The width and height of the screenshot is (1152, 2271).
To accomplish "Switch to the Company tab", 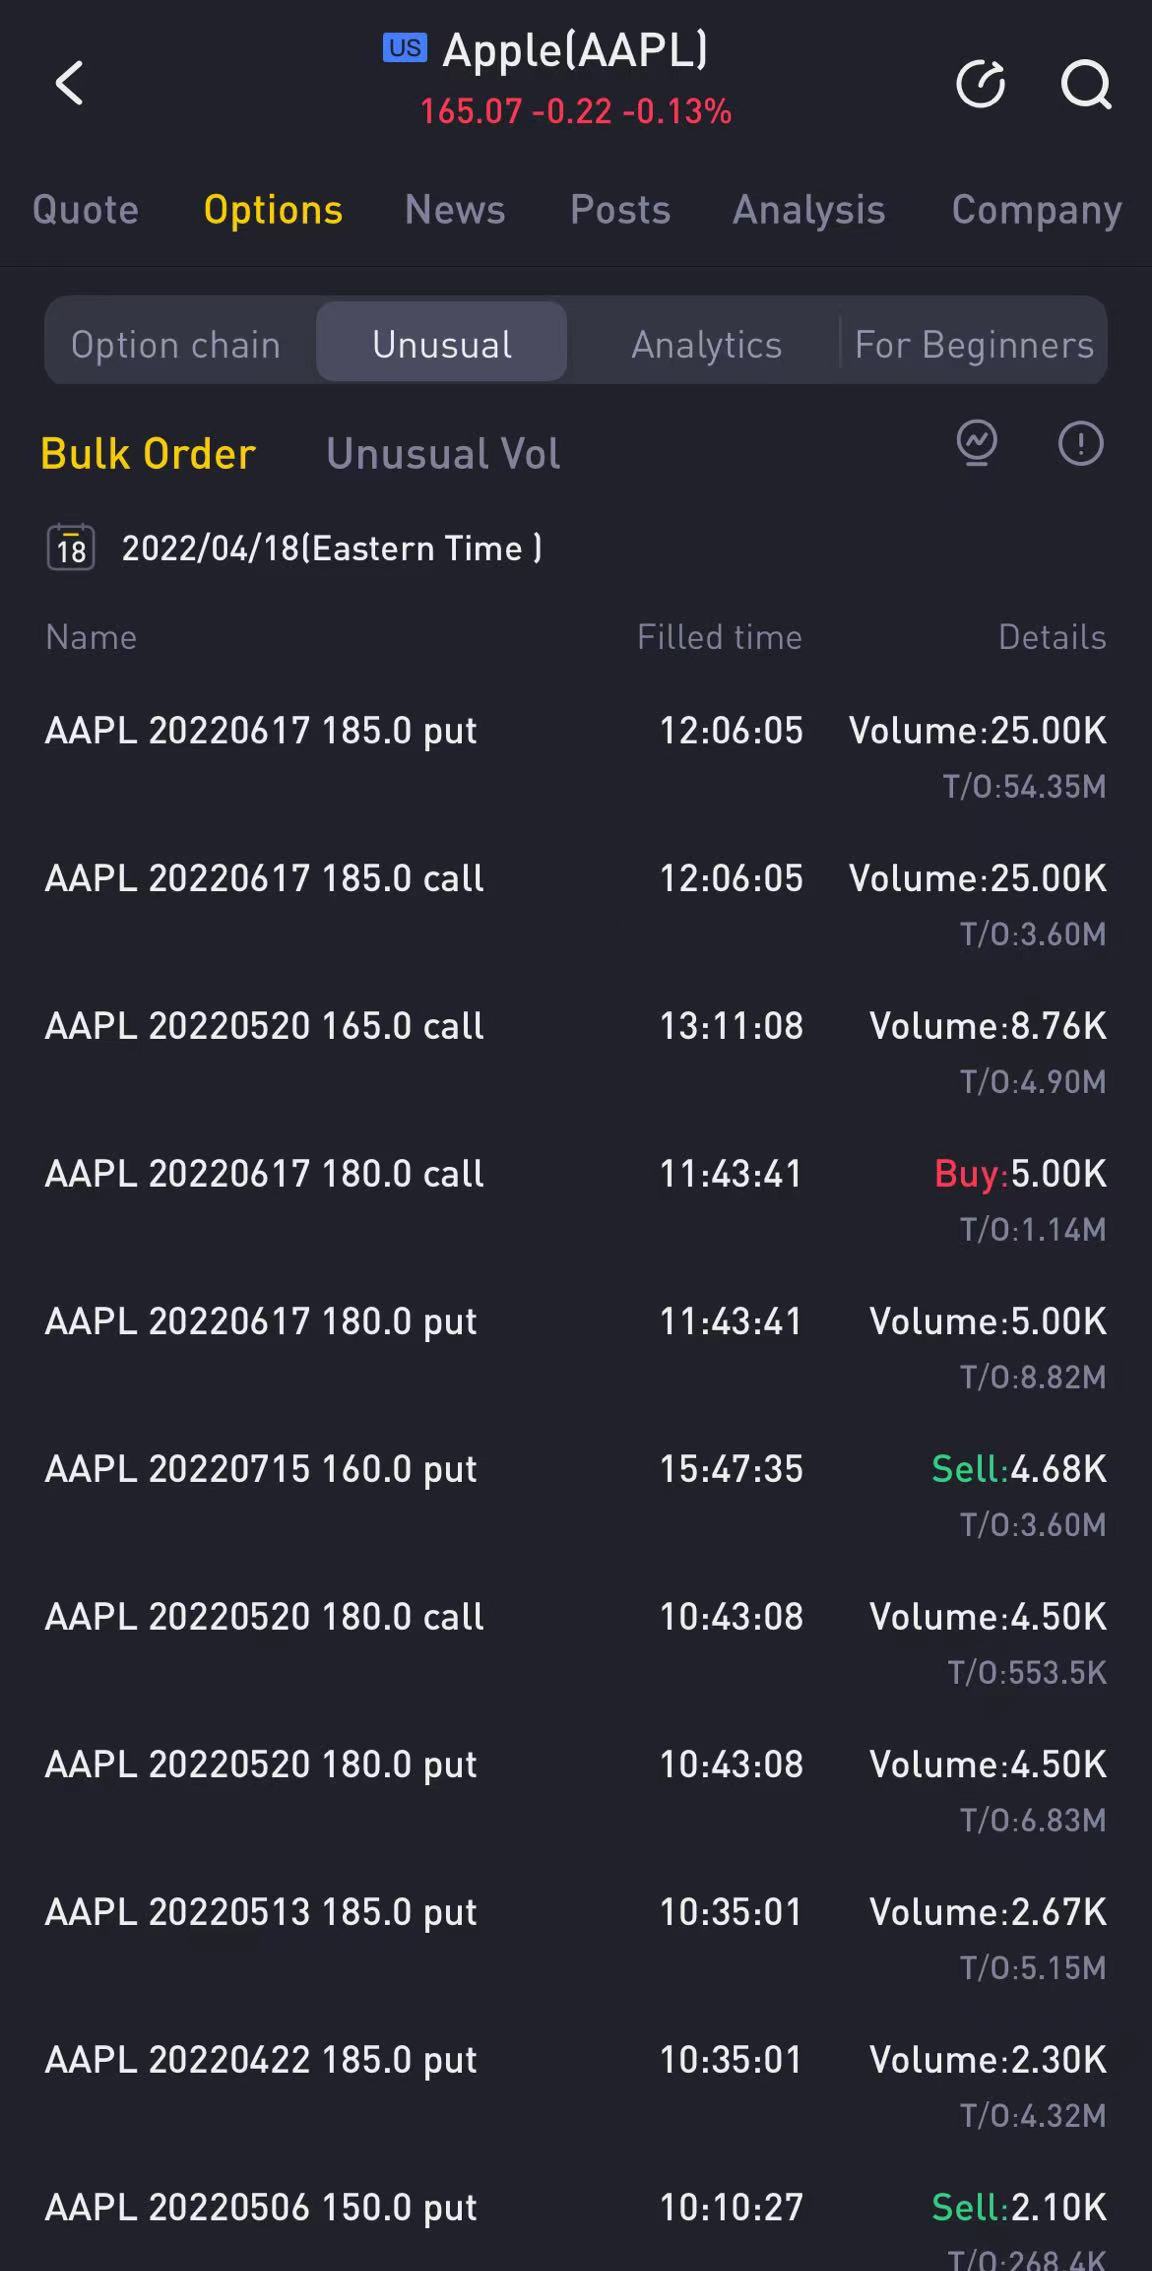I will pos(1036,210).
